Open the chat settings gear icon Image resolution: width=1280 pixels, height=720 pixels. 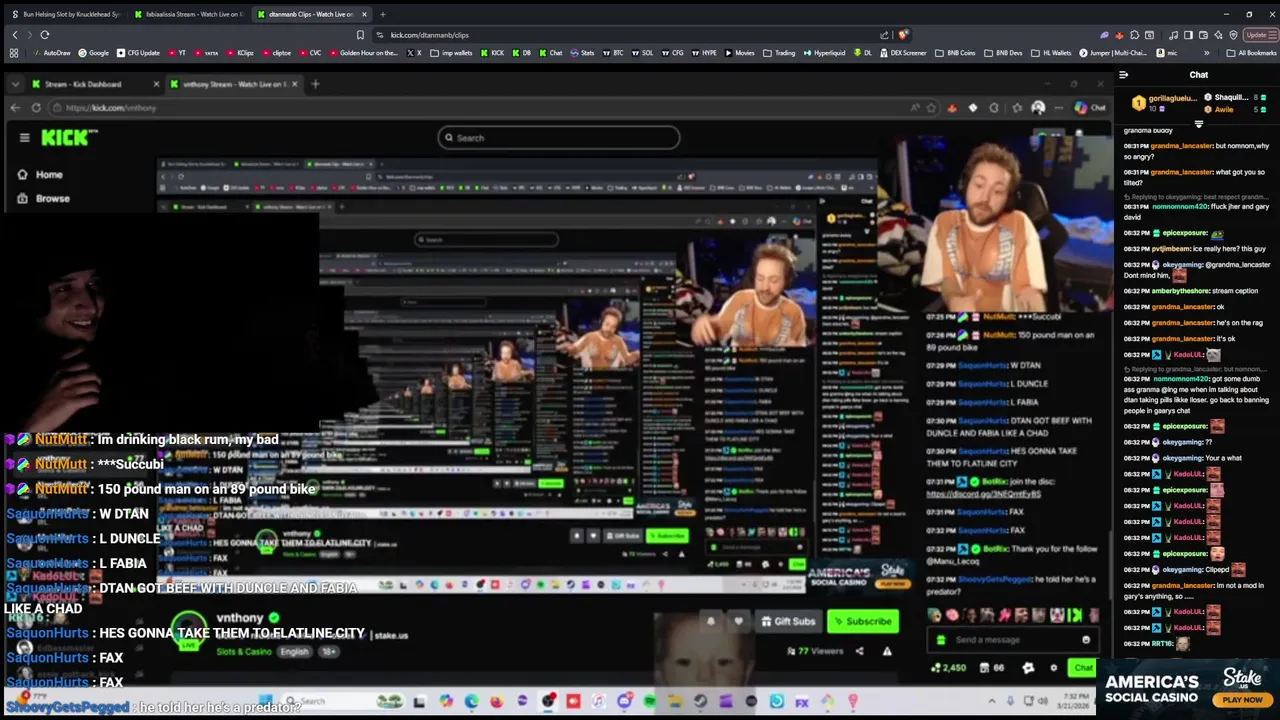1053,667
